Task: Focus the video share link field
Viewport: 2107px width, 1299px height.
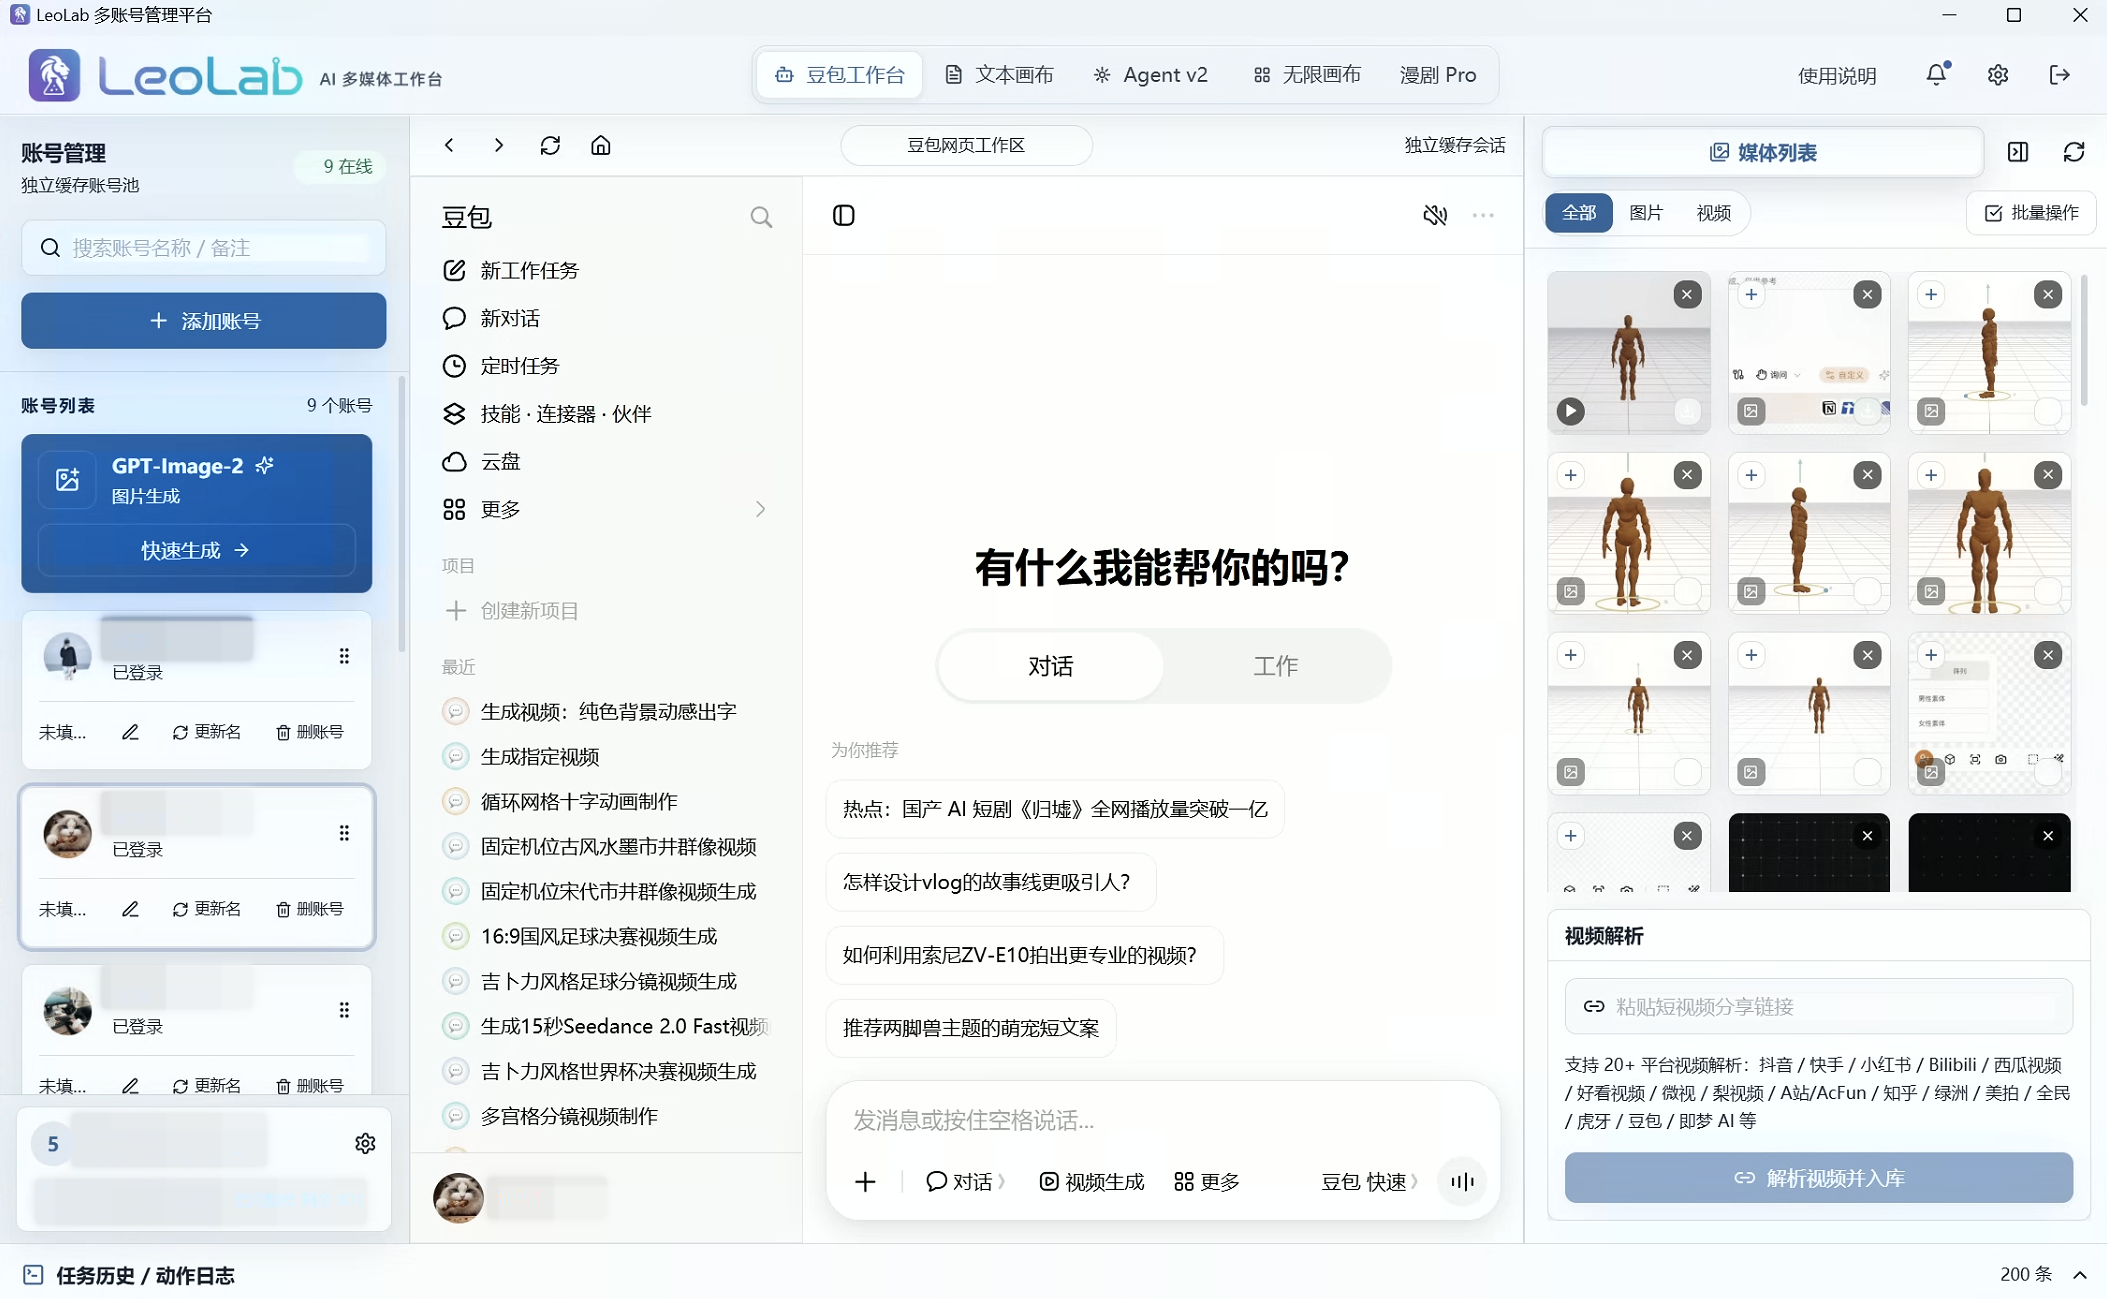Action: 1819,1006
